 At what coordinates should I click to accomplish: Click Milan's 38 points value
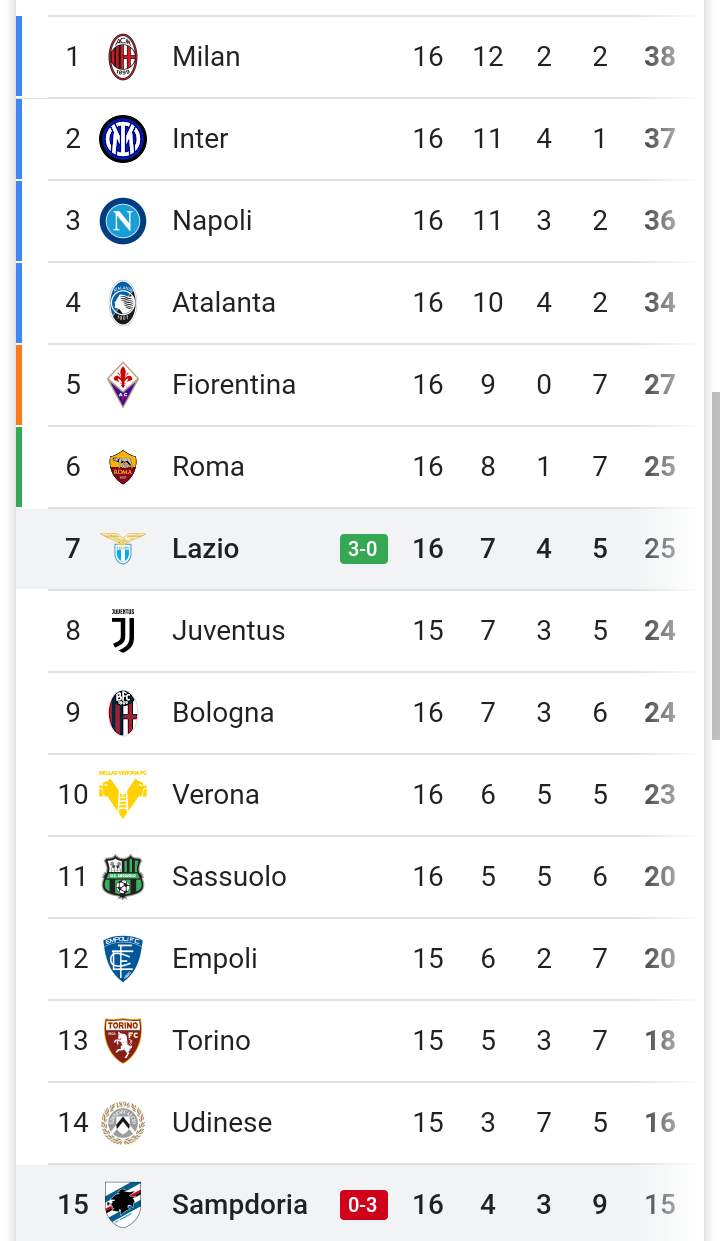tap(660, 57)
